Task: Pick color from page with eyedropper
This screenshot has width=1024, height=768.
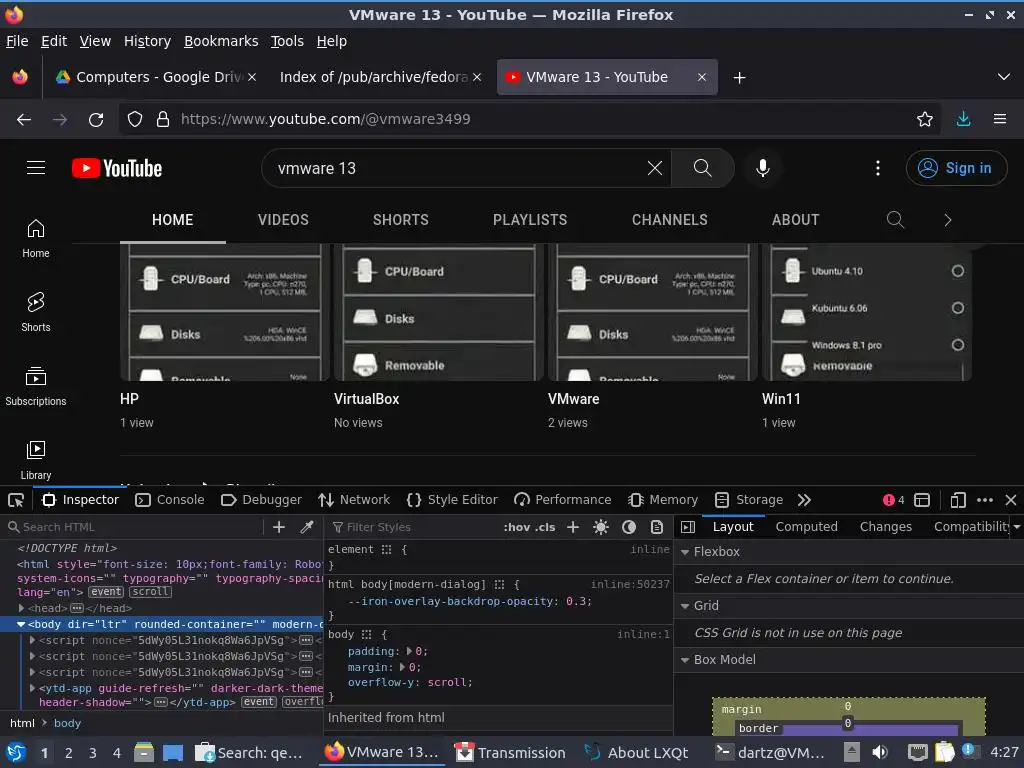Action: [x=306, y=527]
